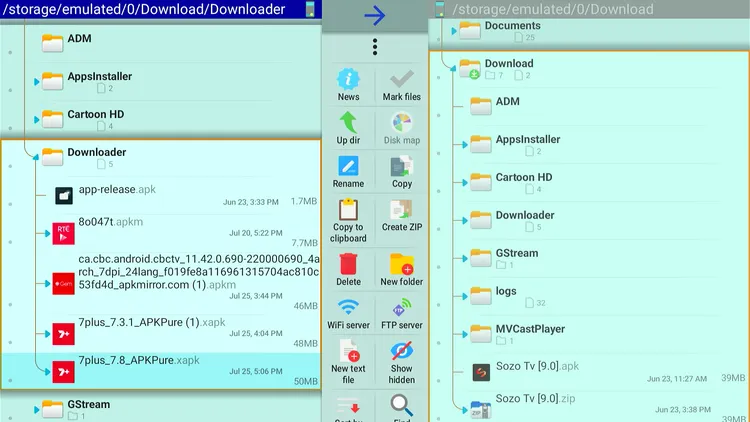Open the three-dot overflow menu
Image resolution: width=750 pixels, height=422 pixels.
pyautogui.click(x=375, y=47)
